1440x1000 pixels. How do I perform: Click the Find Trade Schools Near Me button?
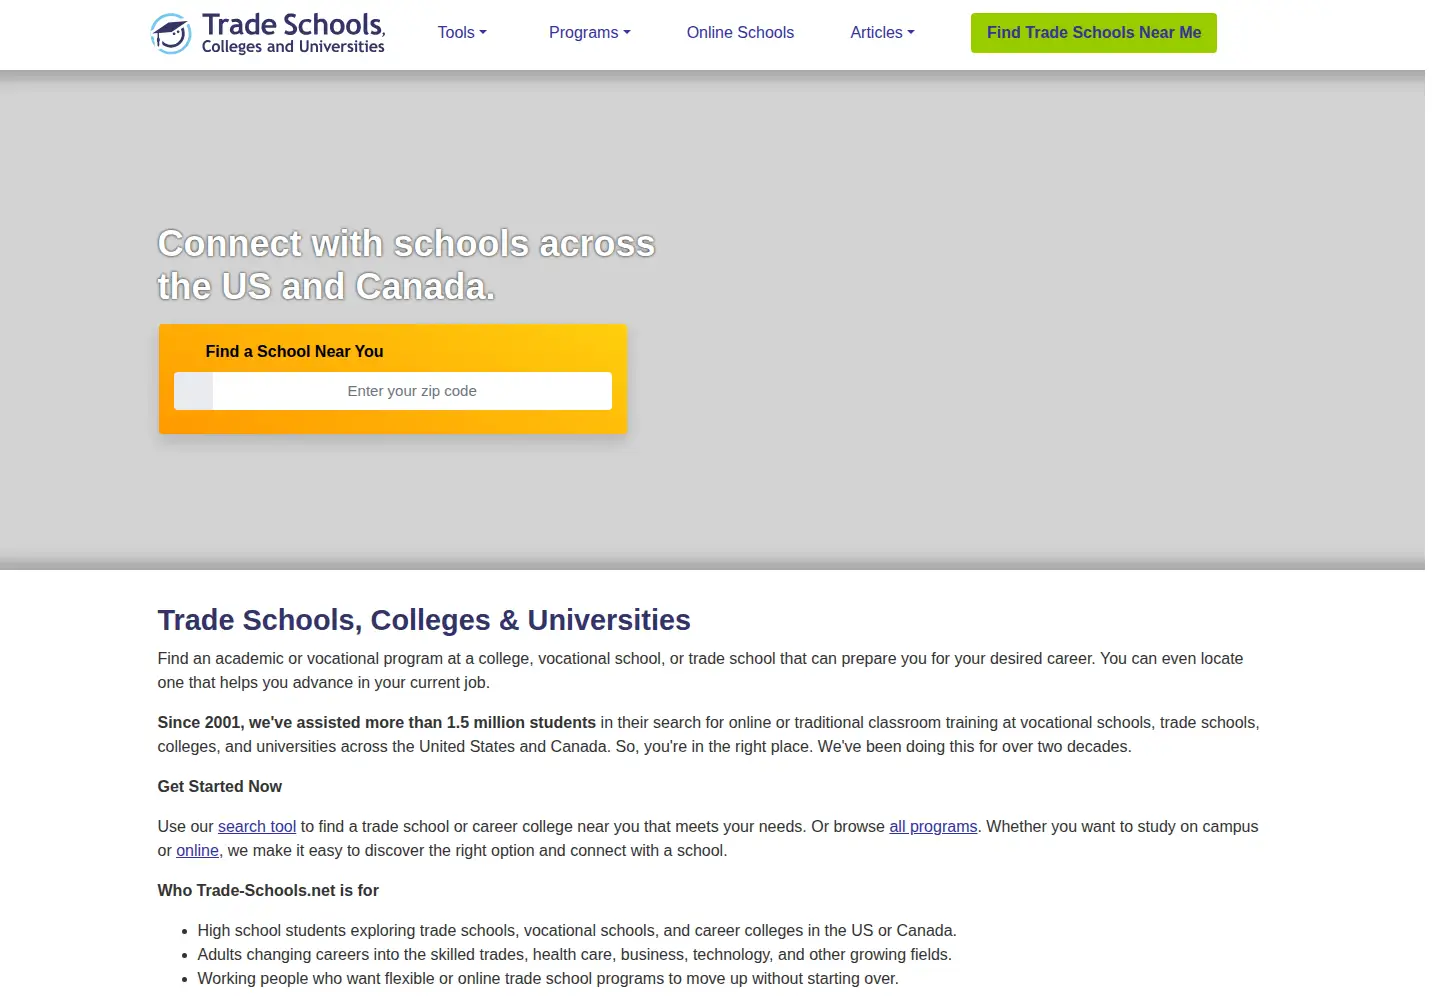[x=1094, y=33]
